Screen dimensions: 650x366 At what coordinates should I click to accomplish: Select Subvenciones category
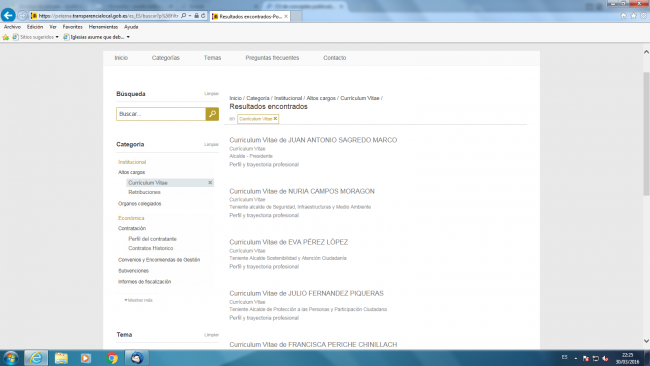(x=133, y=271)
